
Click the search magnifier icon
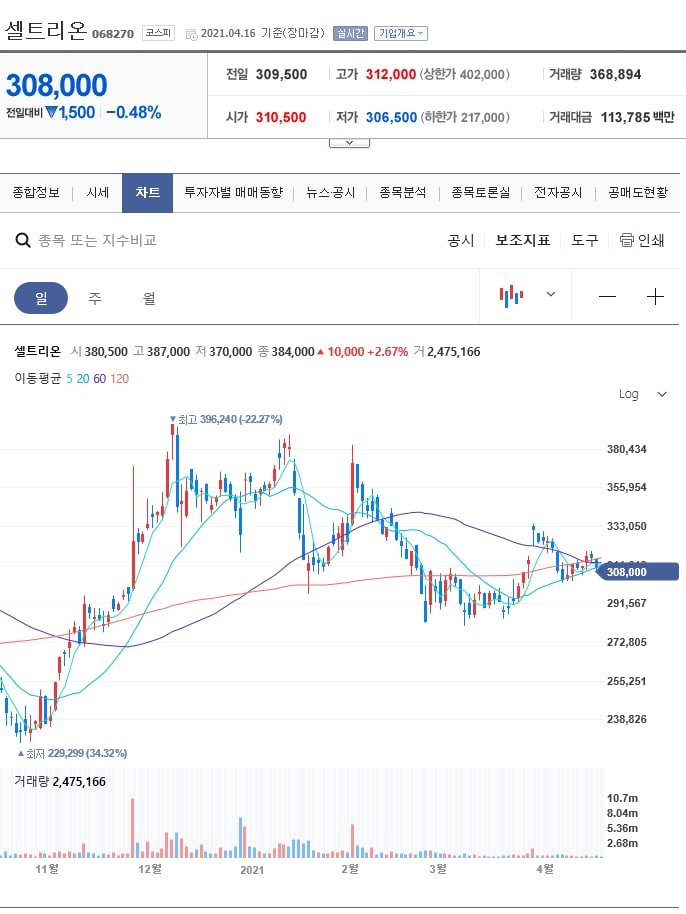tap(23, 240)
